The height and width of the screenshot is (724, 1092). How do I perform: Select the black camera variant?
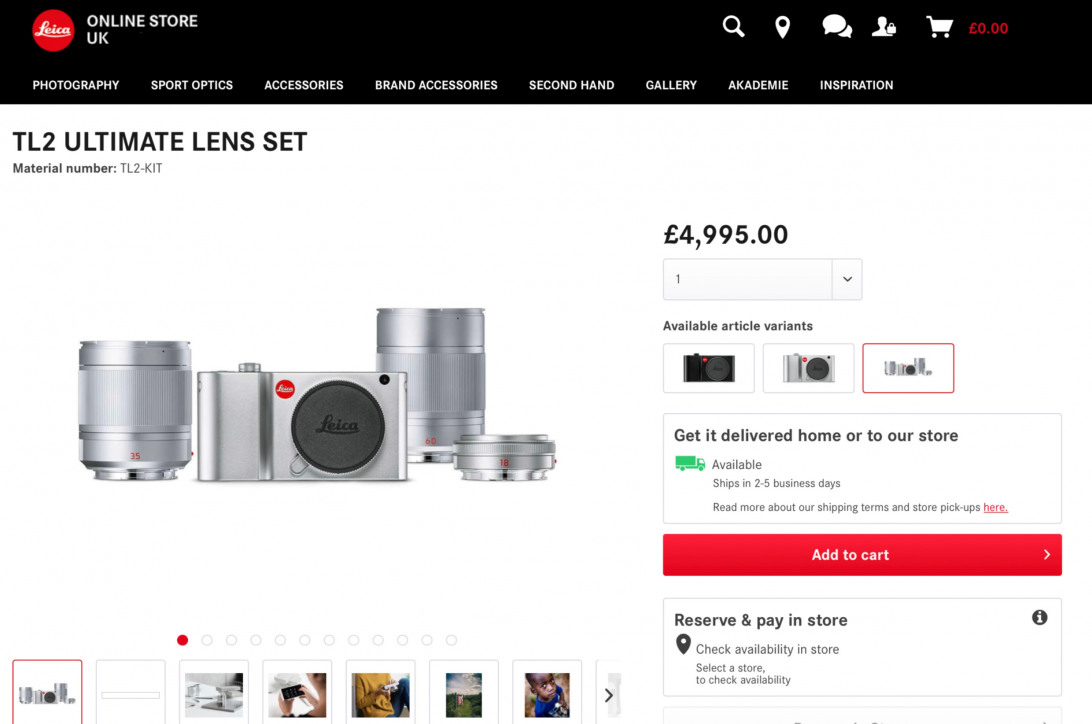pyautogui.click(x=709, y=368)
